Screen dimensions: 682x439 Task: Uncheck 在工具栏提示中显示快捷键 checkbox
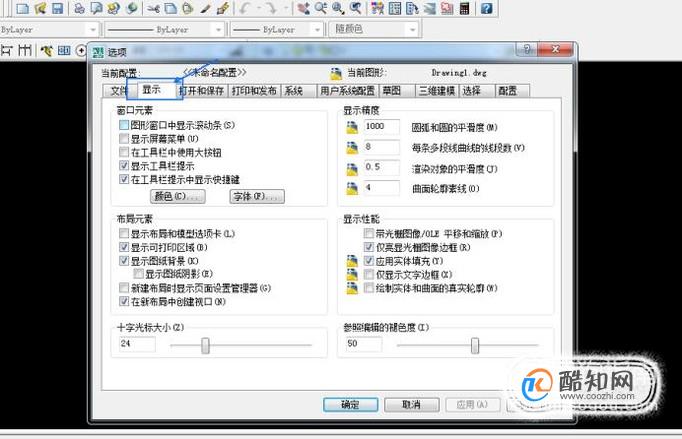pyautogui.click(x=124, y=179)
